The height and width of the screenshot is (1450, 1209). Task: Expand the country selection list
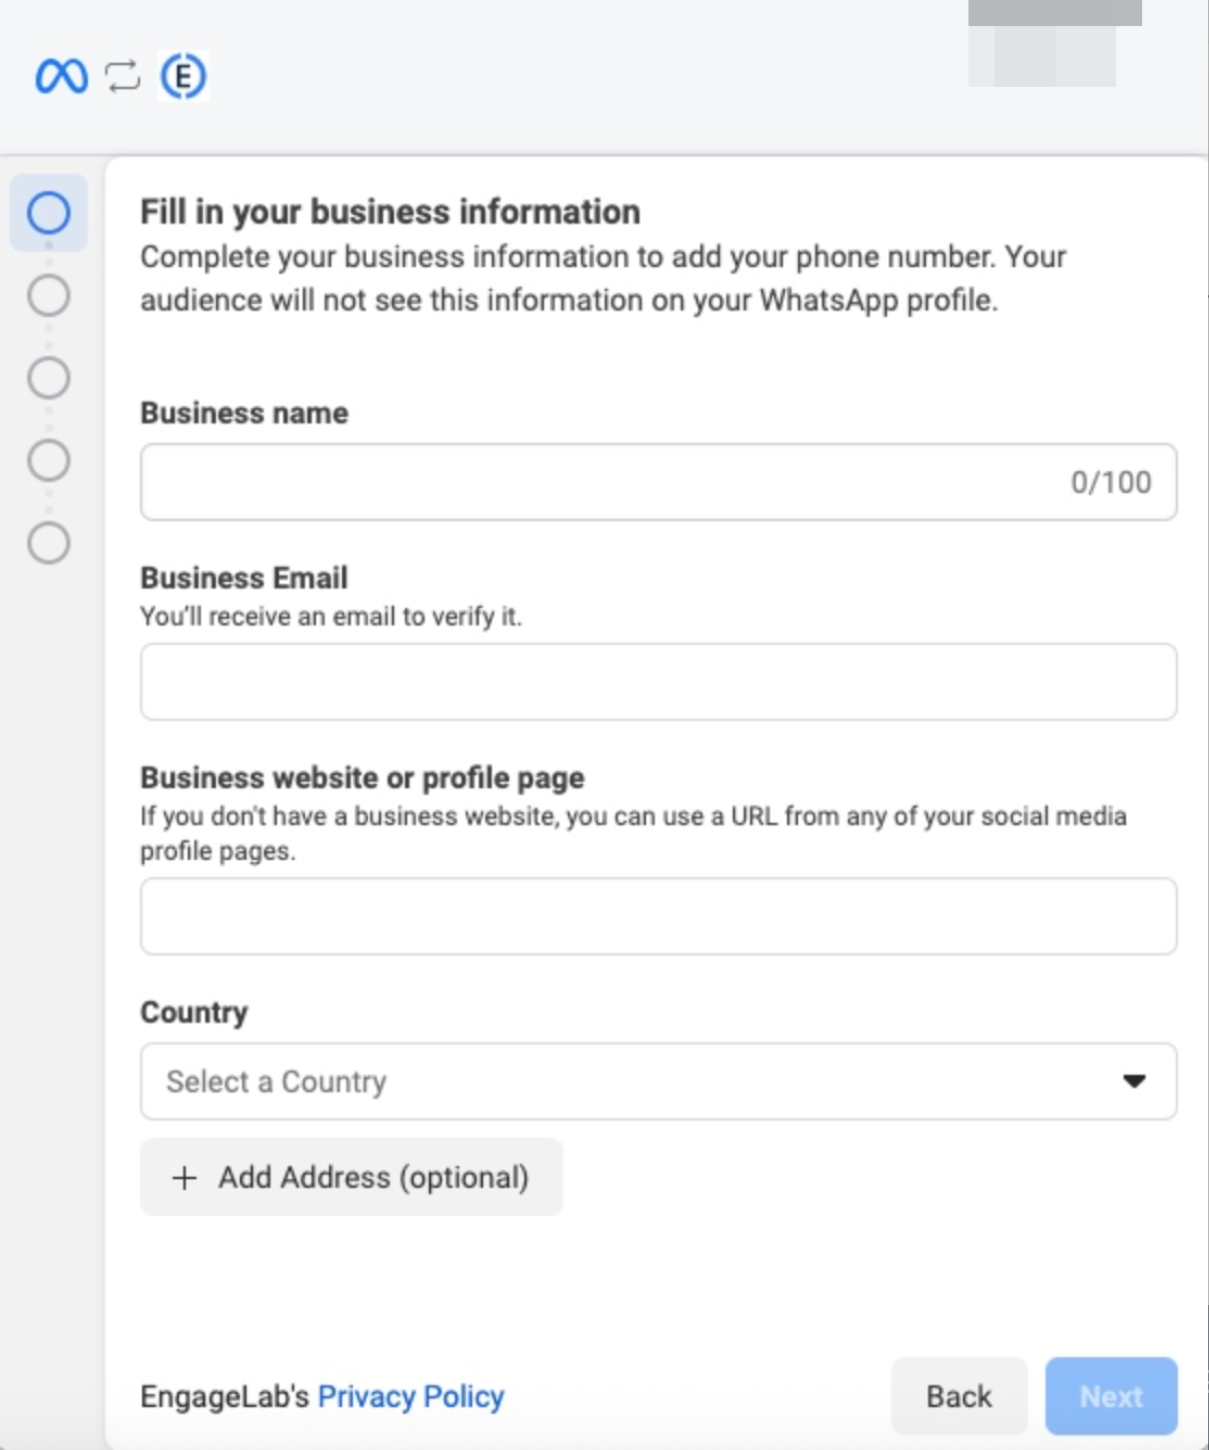658,1081
